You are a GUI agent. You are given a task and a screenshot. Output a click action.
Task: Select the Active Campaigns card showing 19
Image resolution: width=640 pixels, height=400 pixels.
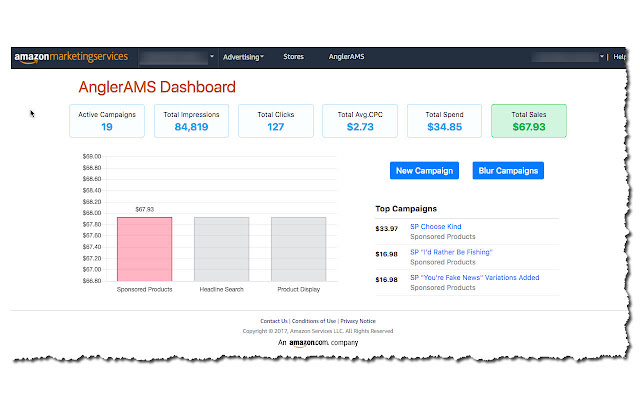coord(107,121)
